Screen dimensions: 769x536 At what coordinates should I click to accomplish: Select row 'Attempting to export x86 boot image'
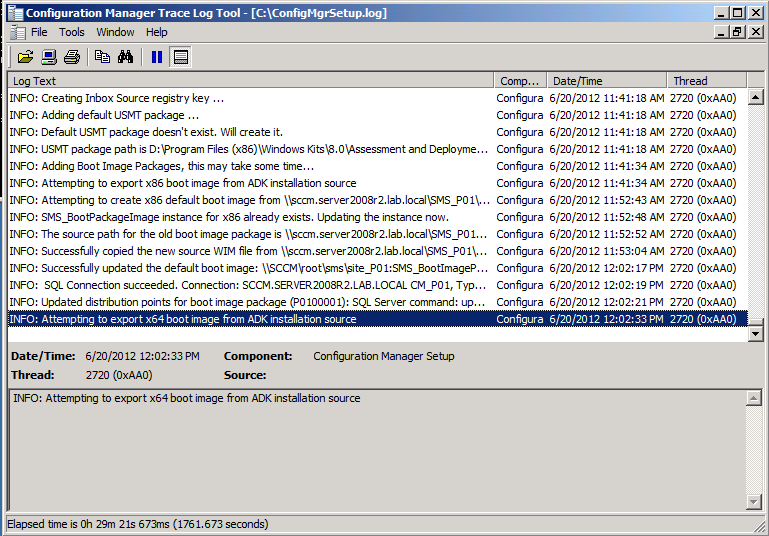(378, 183)
